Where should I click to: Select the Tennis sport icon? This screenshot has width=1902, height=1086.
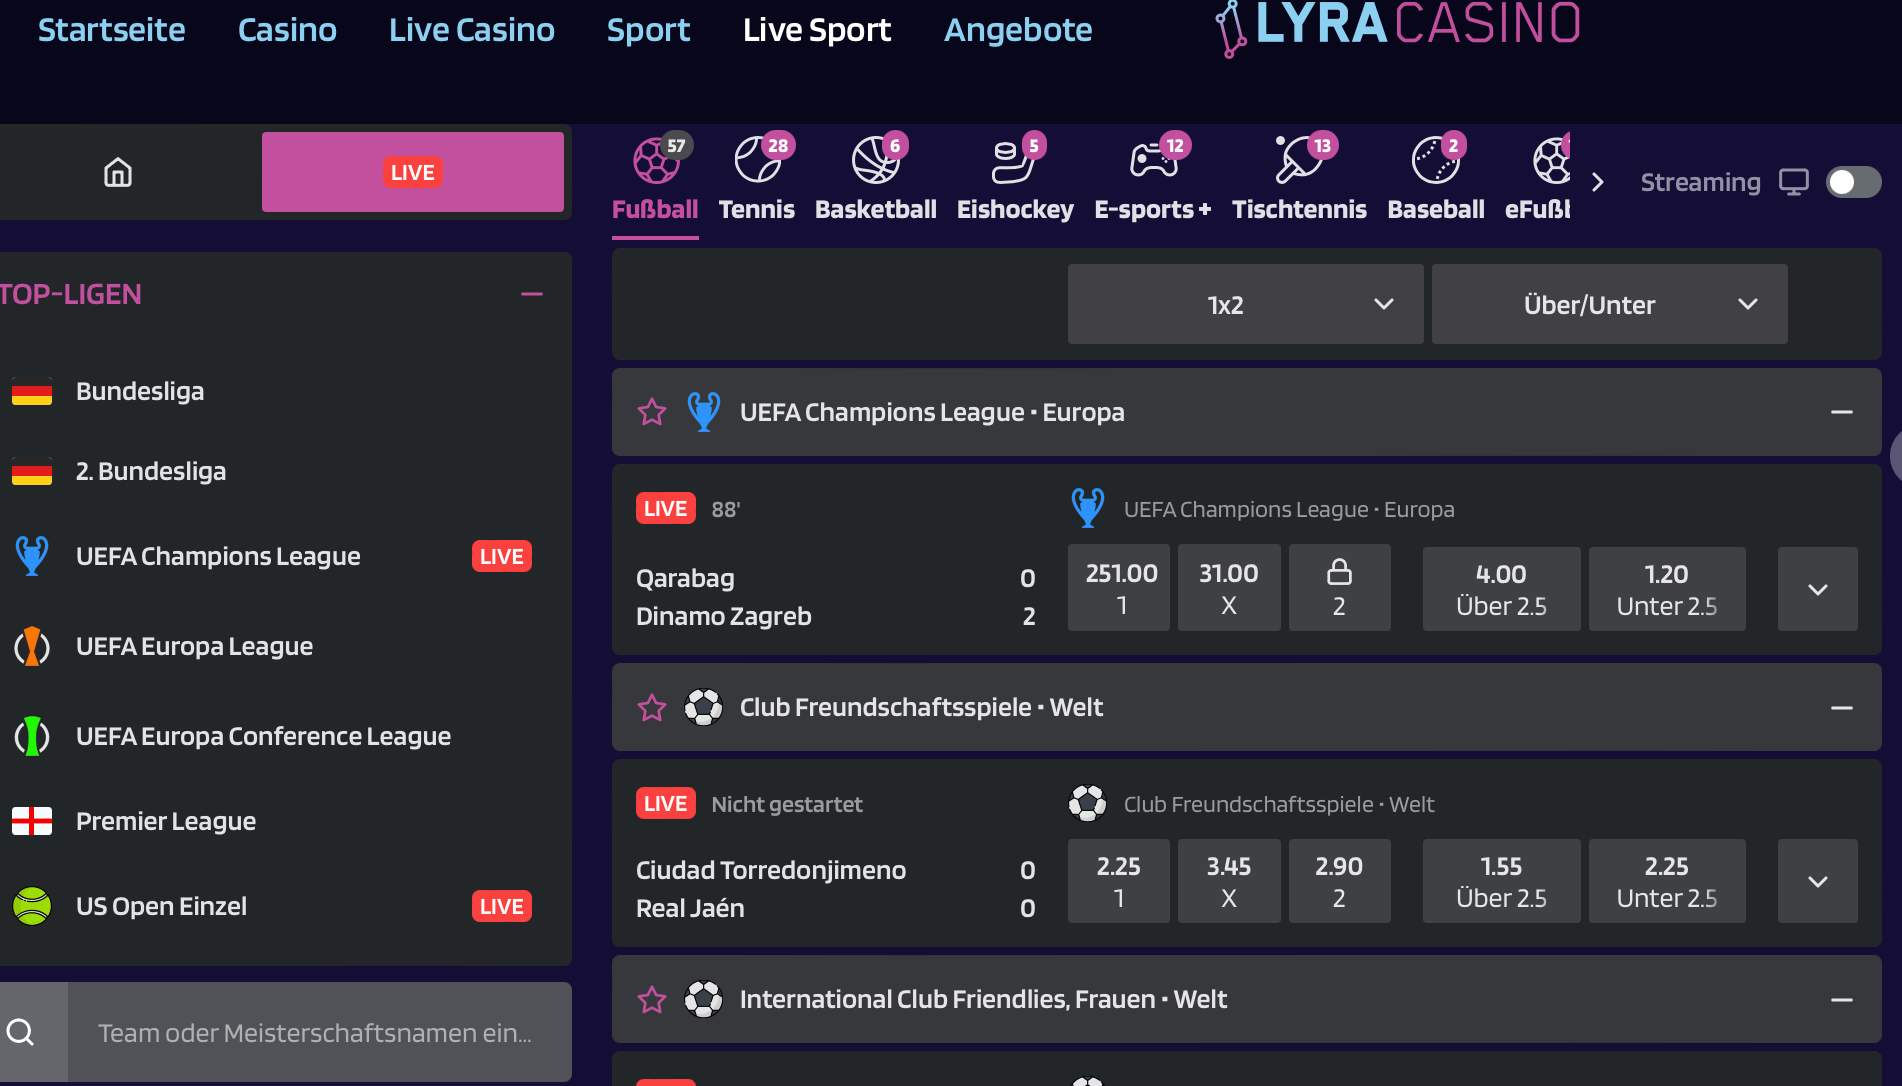coord(757,161)
